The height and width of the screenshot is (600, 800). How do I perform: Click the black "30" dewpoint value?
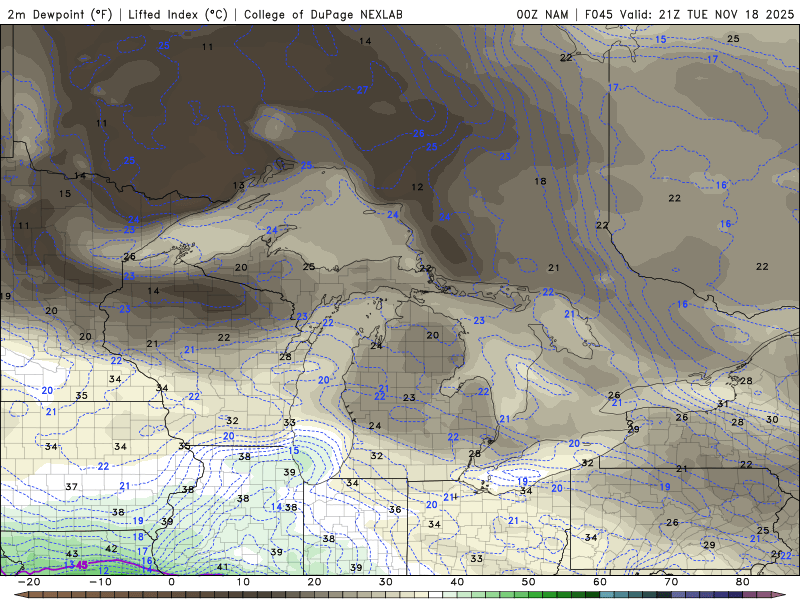coord(772,419)
